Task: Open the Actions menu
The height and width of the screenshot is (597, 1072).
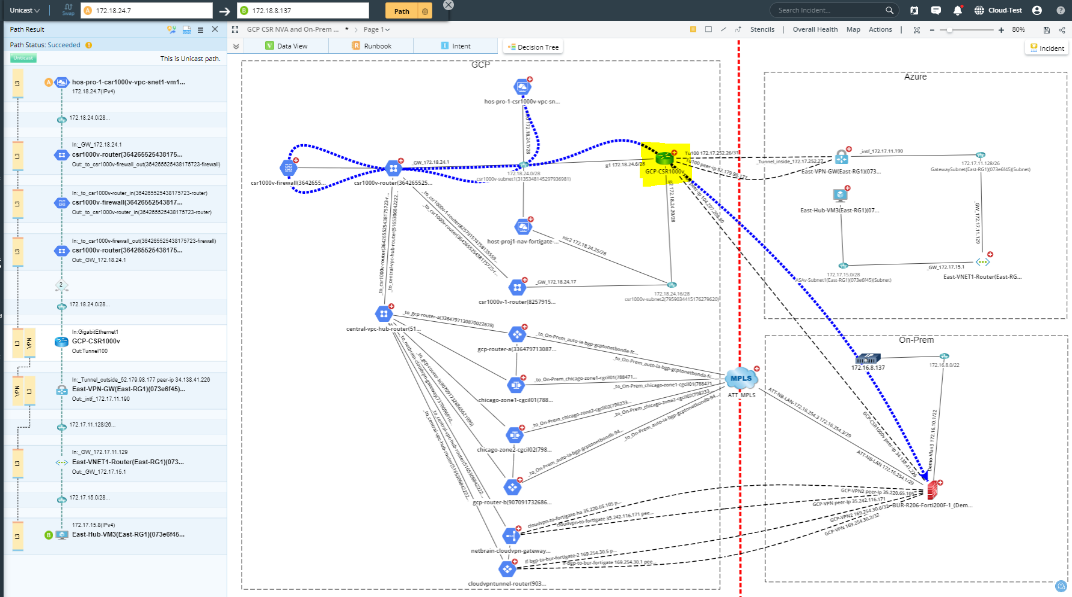Action: (x=879, y=30)
